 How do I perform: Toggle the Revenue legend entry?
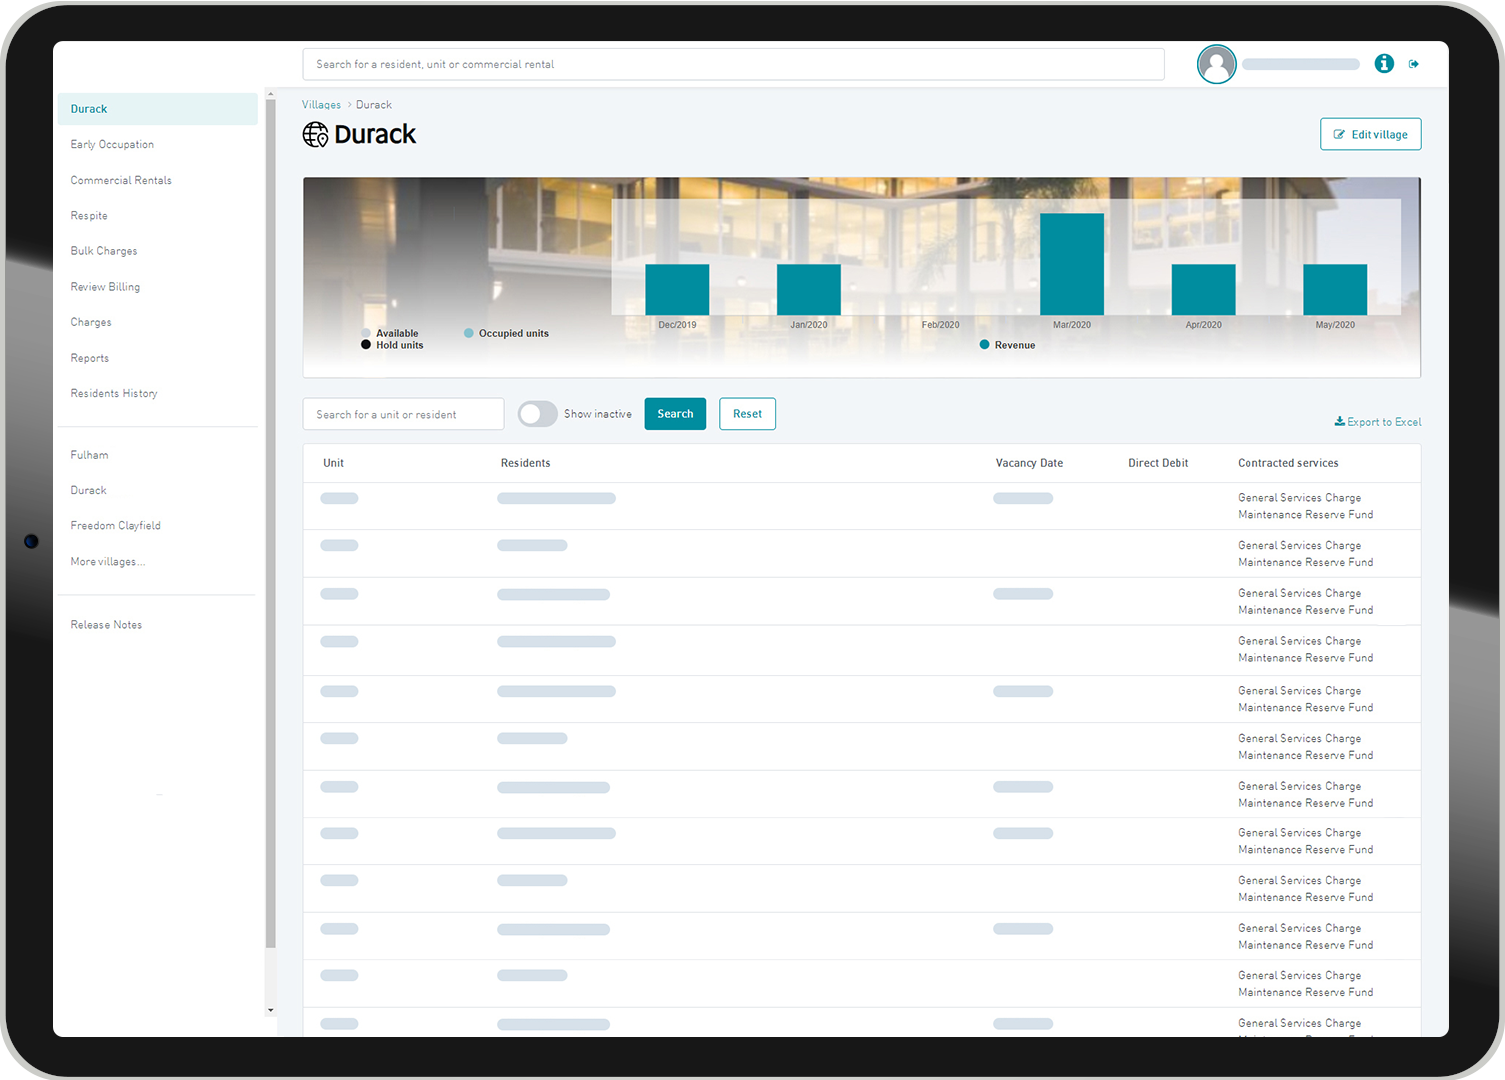(x=1007, y=345)
